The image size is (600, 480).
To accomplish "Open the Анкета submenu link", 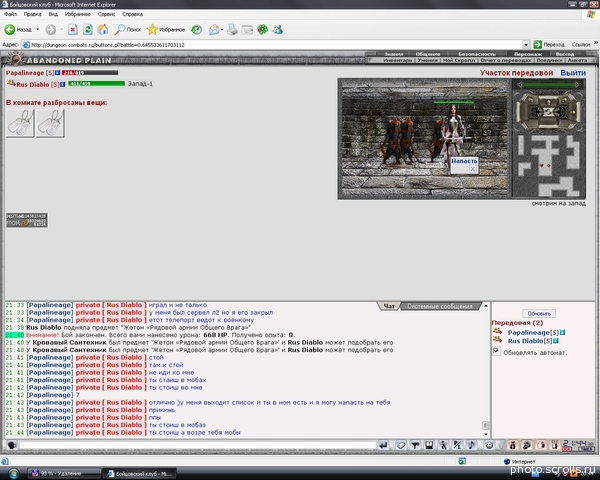I will pos(577,60).
